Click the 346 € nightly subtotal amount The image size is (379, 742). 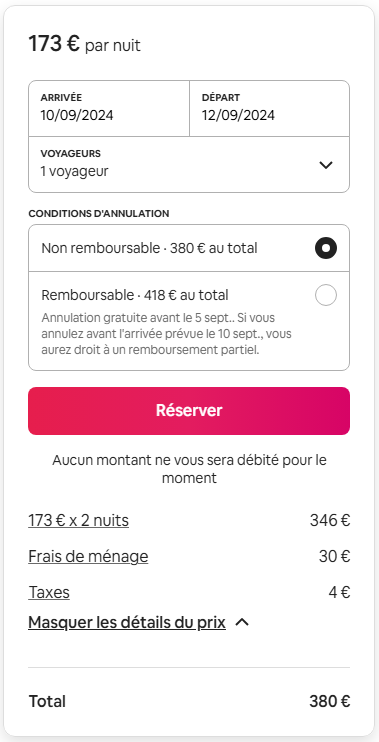coord(330,521)
